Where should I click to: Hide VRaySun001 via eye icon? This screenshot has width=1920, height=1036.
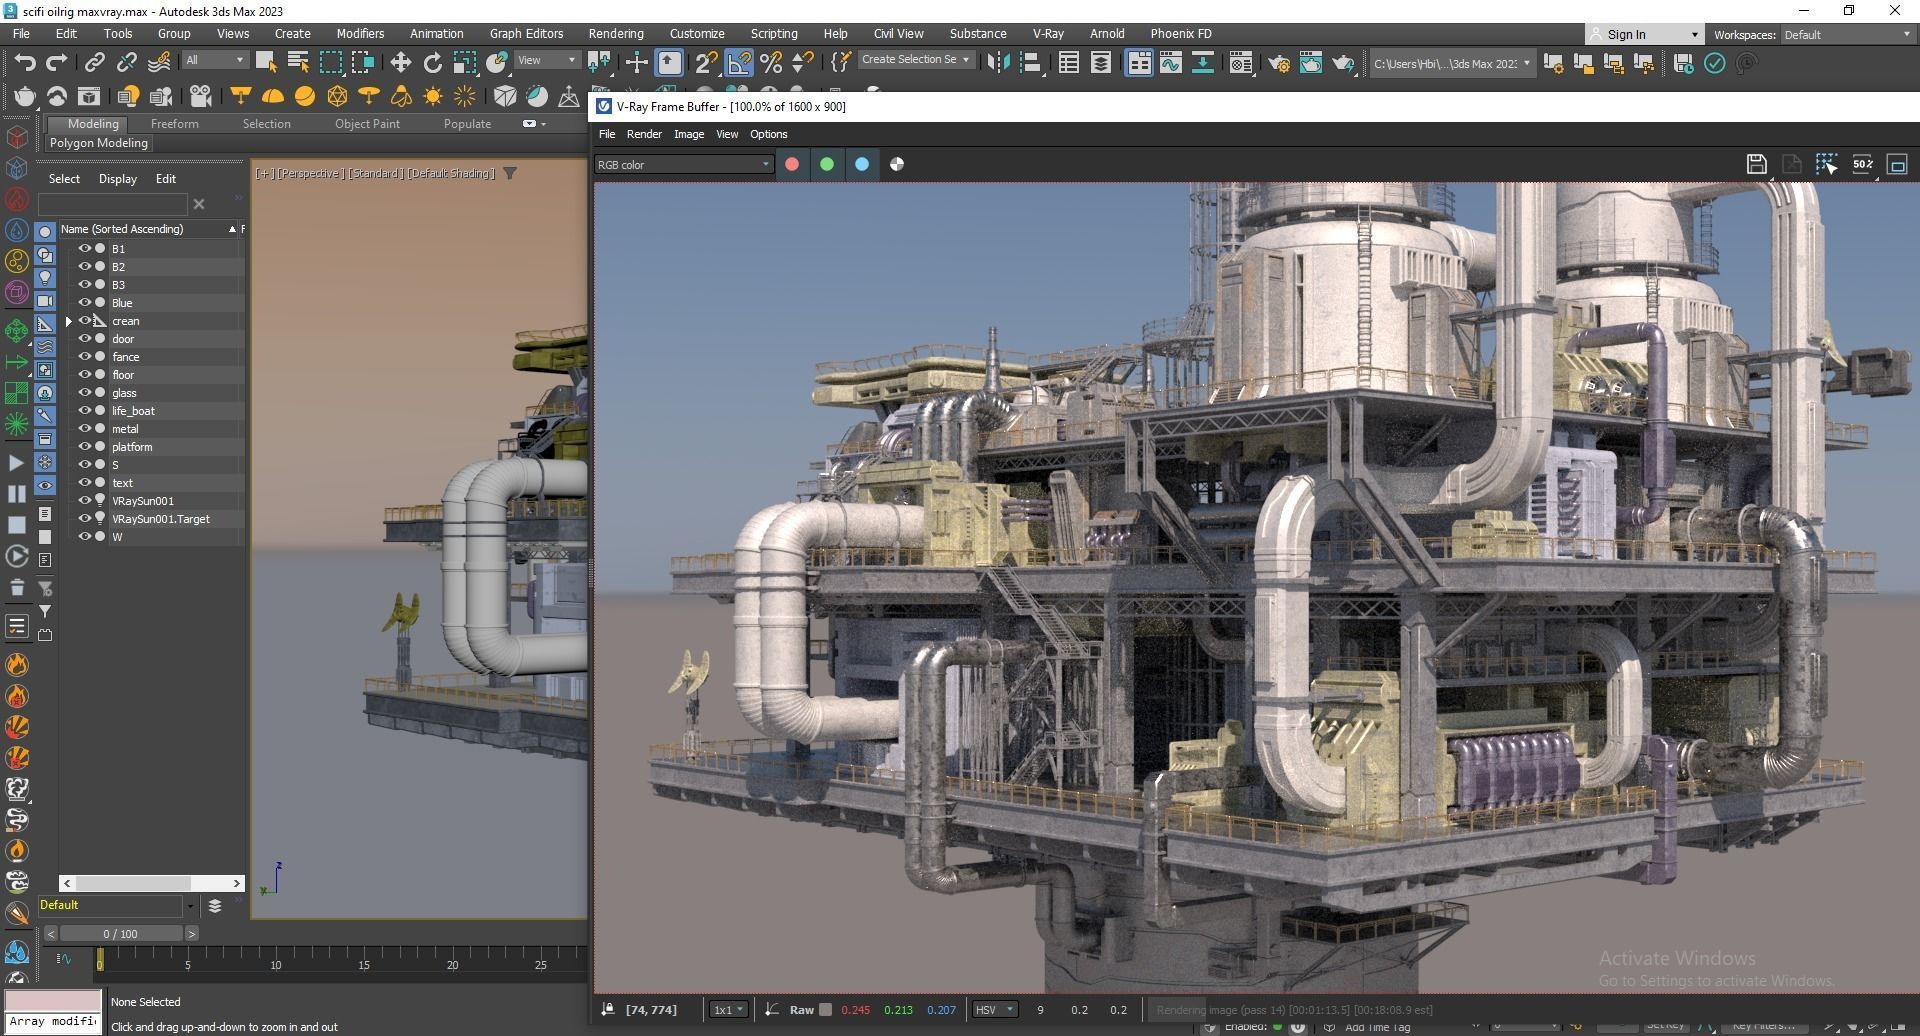pyautogui.click(x=85, y=500)
